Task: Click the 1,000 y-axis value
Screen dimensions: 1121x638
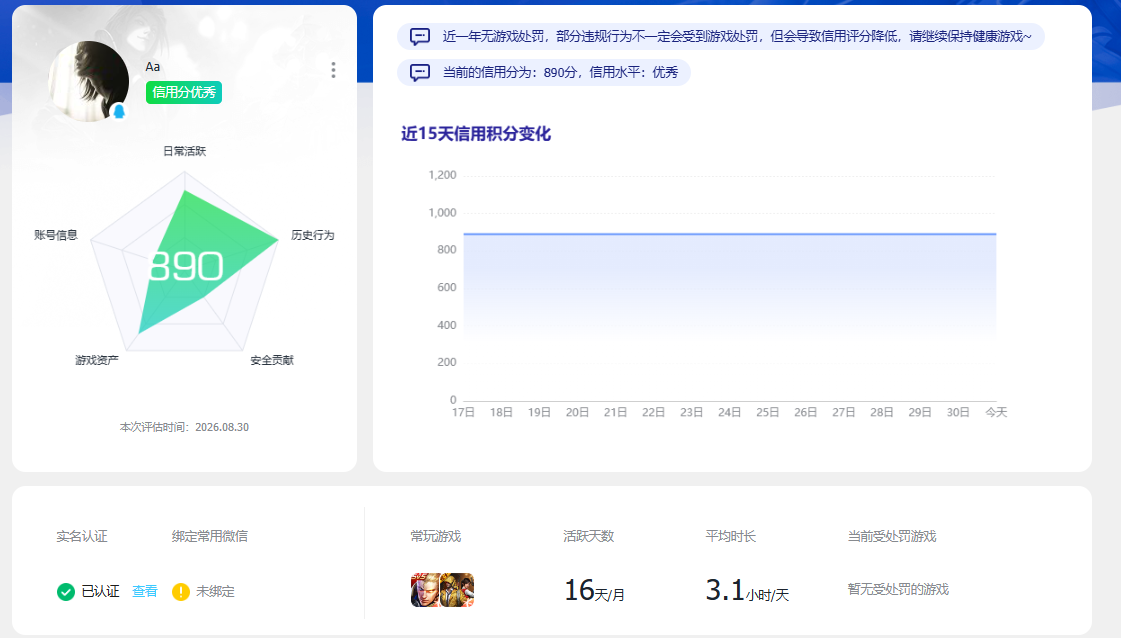Action: (x=443, y=212)
